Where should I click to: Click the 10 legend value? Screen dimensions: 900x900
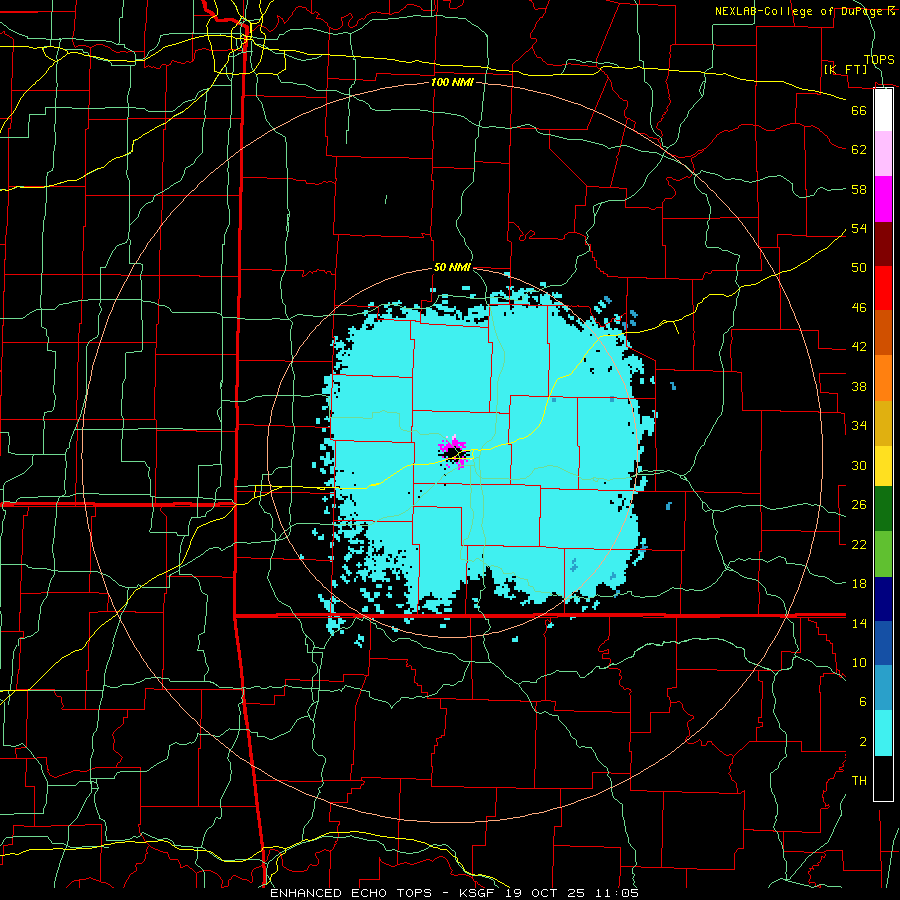859,662
